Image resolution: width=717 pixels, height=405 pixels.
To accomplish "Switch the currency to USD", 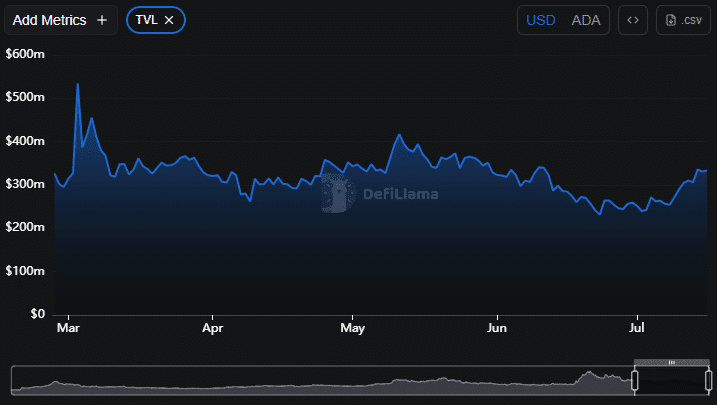I will (540, 20).
